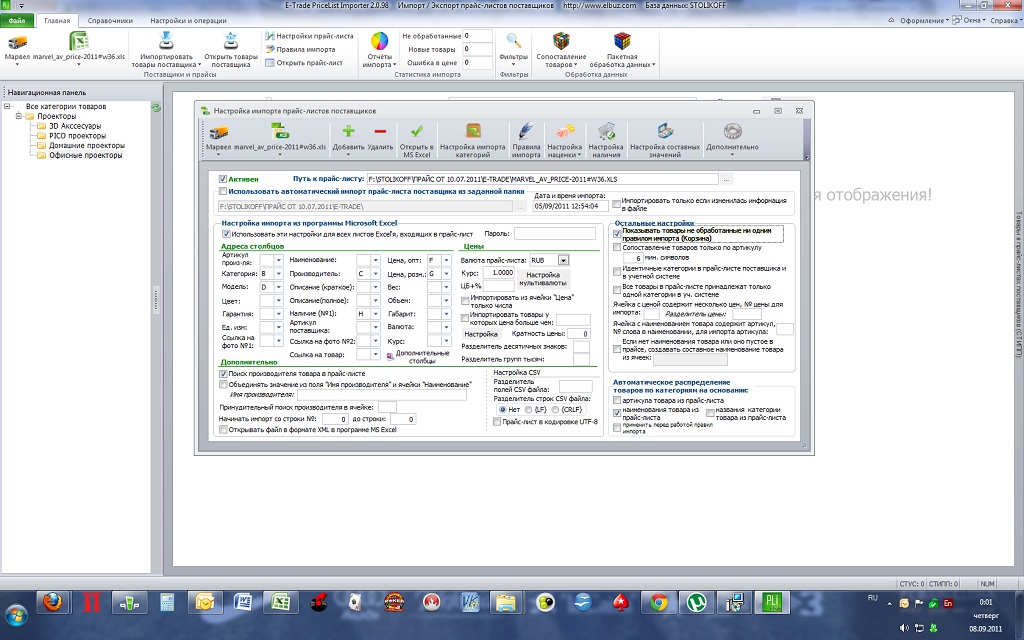Image resolution: width=1024 pixels, height=640 pixels.
Task: Click marvel_av_price xls icon in main ribbon
Action: 79,41
